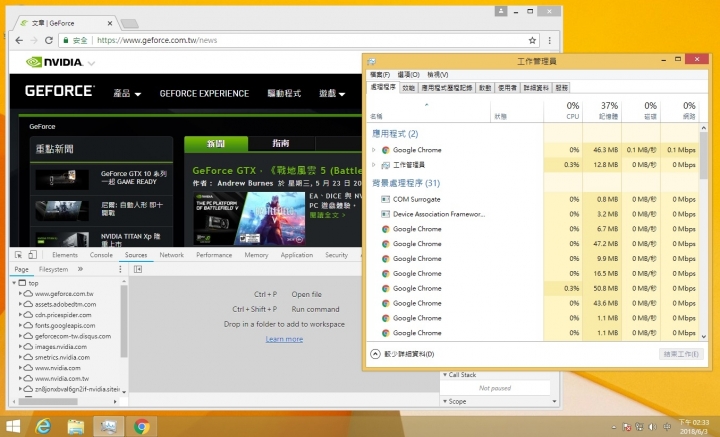Open Internet Explorer from the taskbar
Screen dimensions: 720x437
(43, 426)
